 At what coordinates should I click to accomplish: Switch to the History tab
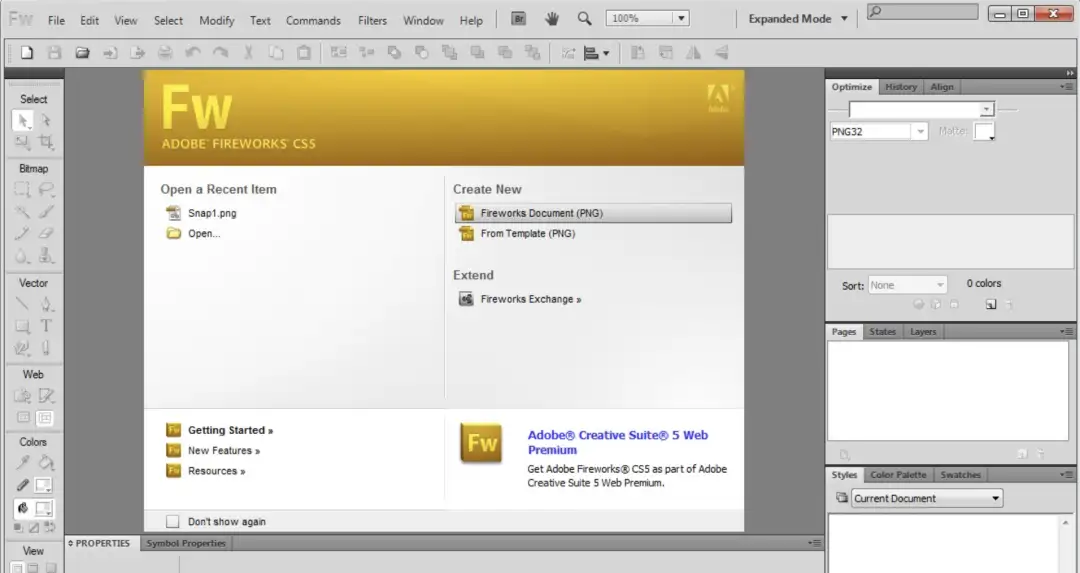900,87
